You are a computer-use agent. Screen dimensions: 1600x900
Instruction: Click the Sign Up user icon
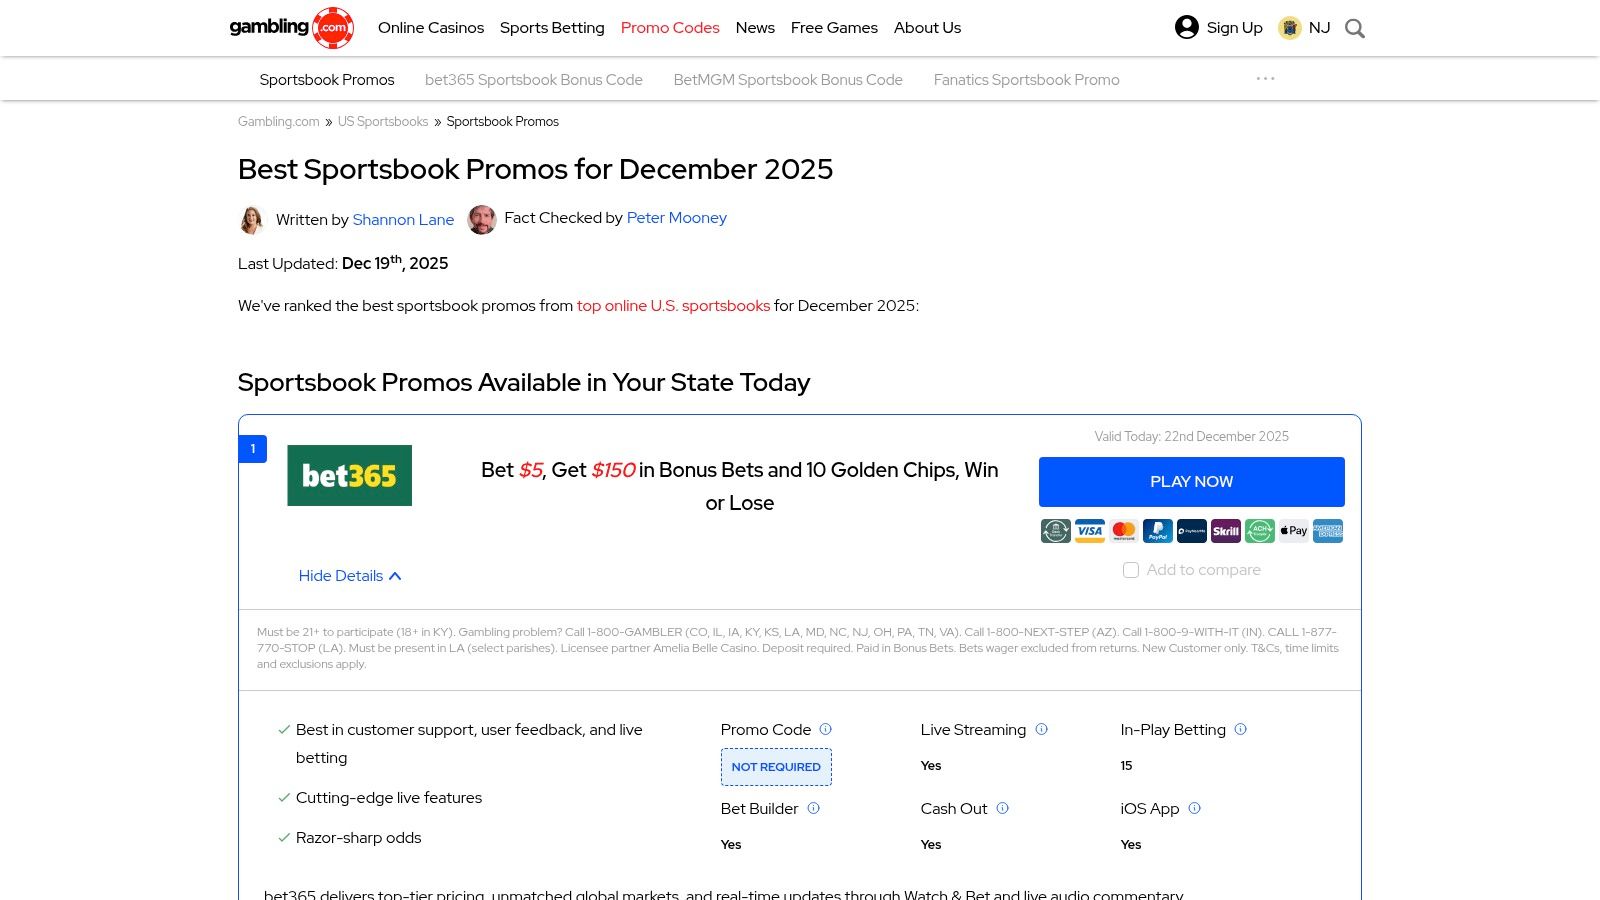(x=1187, y=27)
